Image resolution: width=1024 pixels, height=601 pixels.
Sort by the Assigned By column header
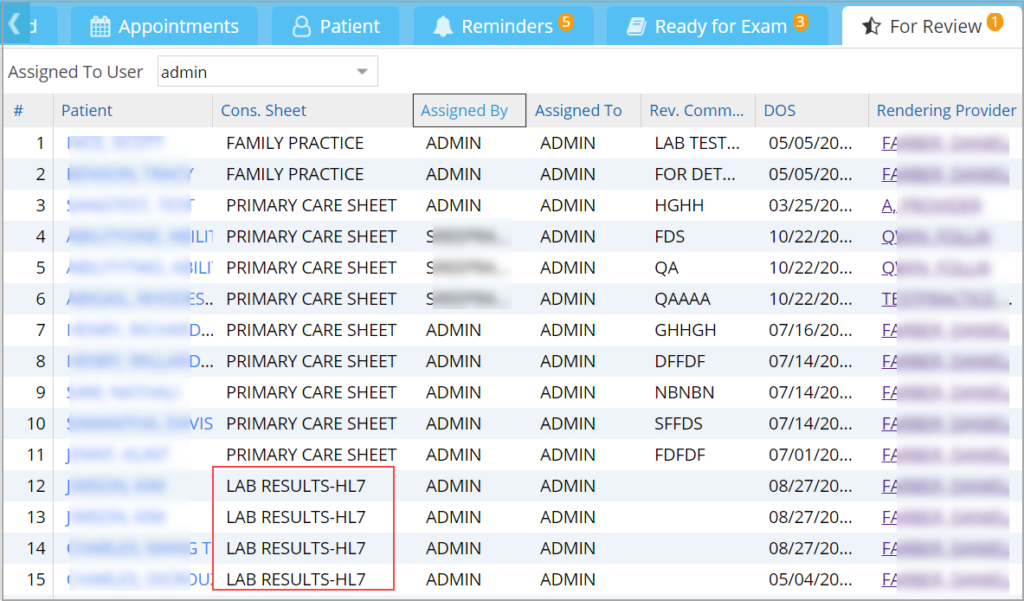pos(464,111)
